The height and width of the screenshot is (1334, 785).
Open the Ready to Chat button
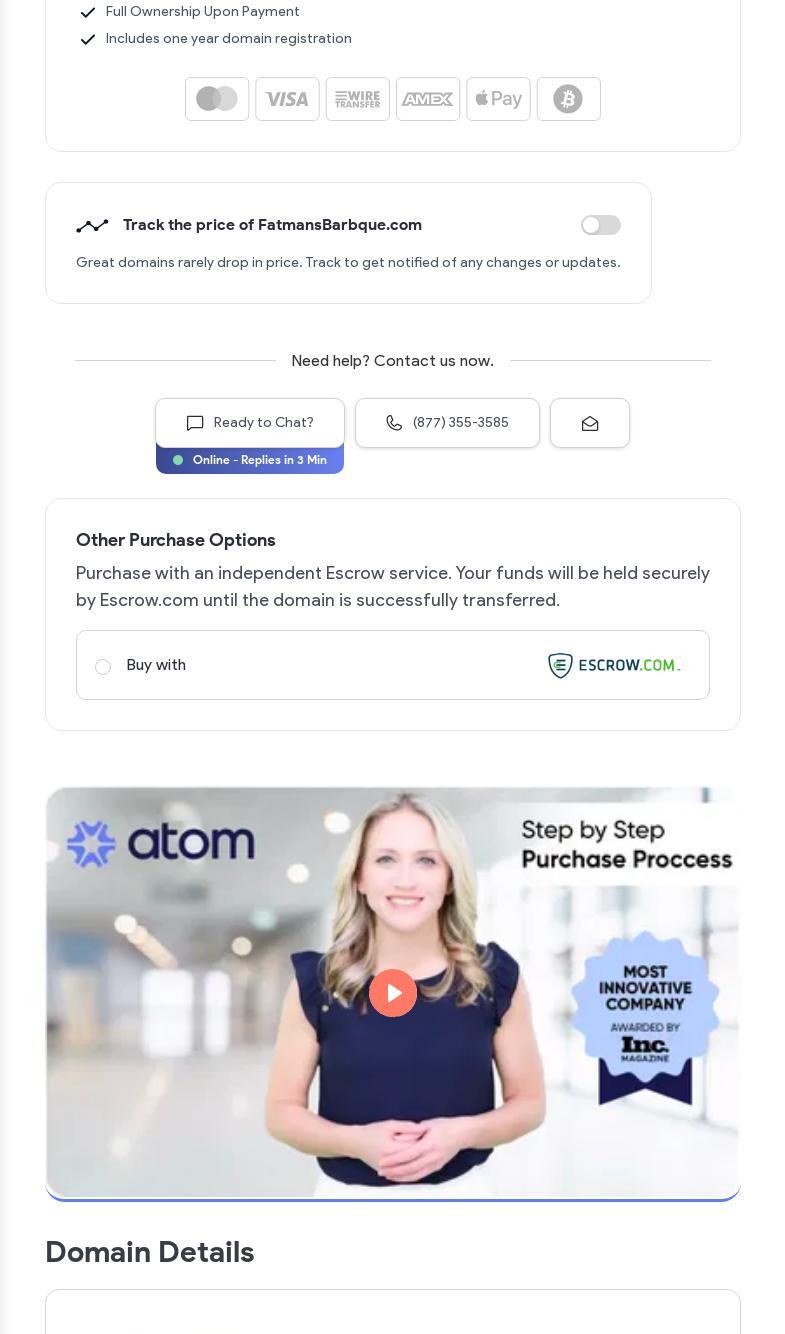click(x=250, y=423)
